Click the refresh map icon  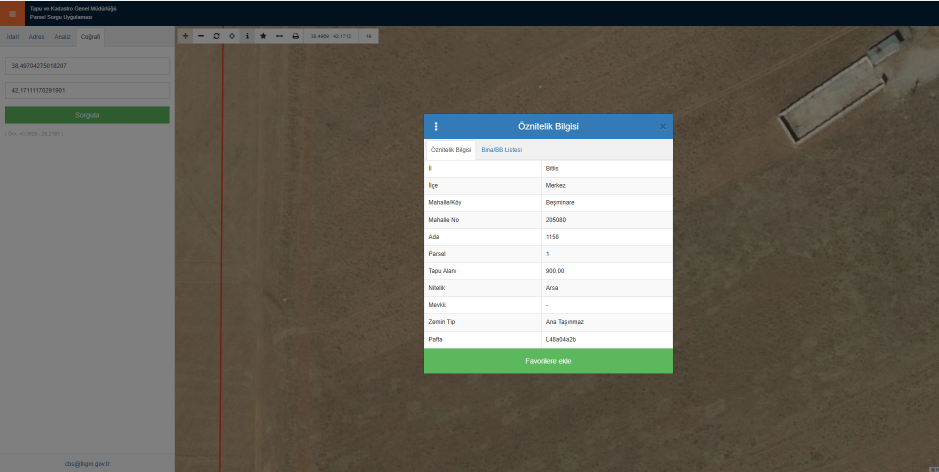(x=216, y=36)
